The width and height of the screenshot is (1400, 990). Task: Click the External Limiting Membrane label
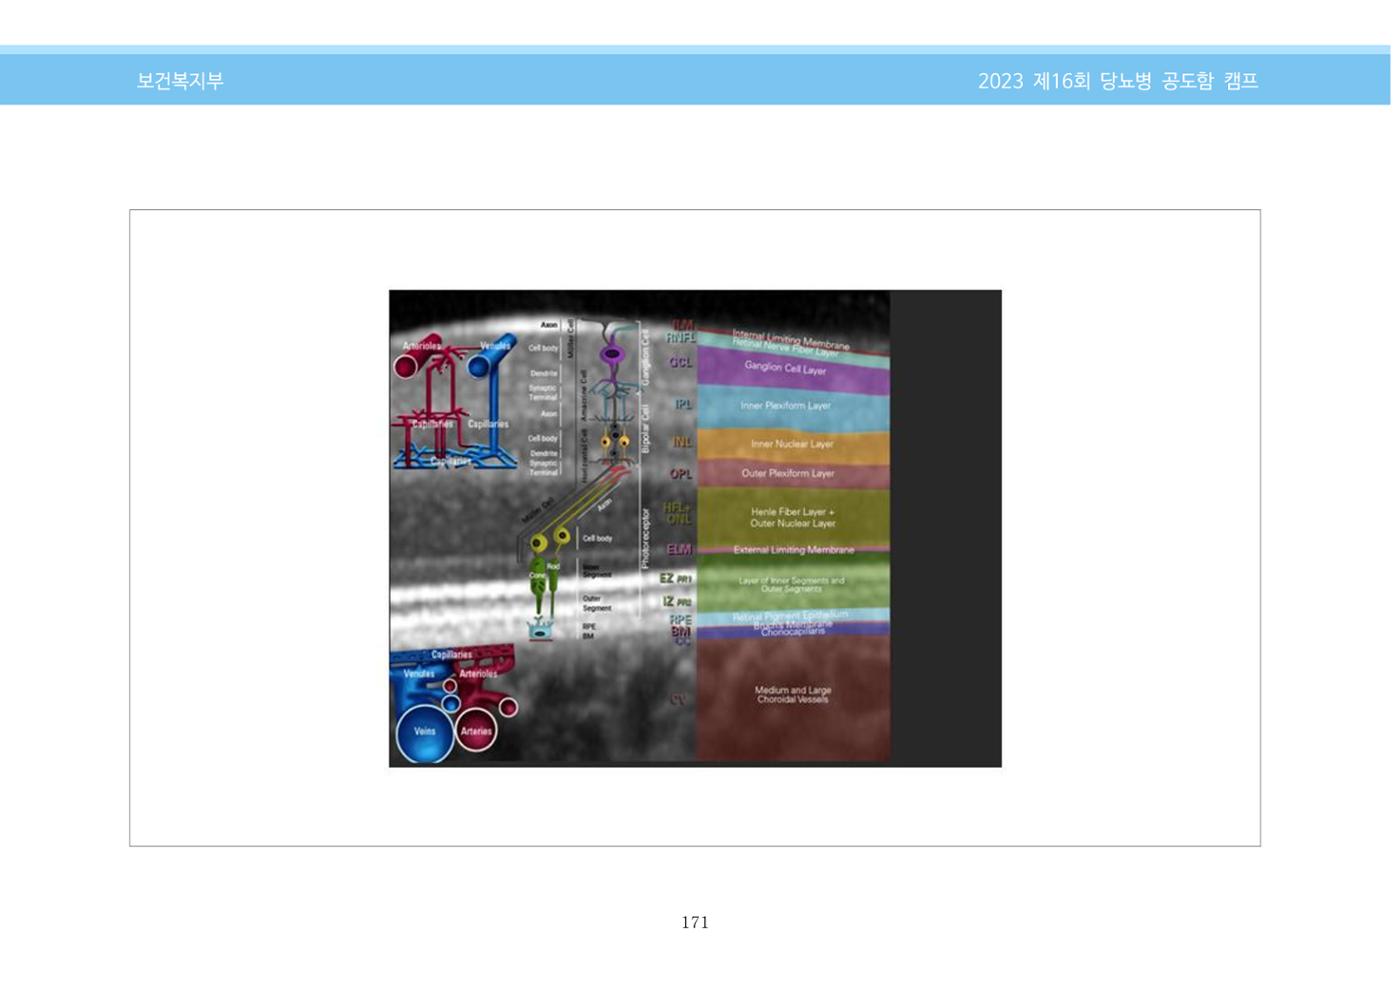pyautogui.click(x=793, y=550)
